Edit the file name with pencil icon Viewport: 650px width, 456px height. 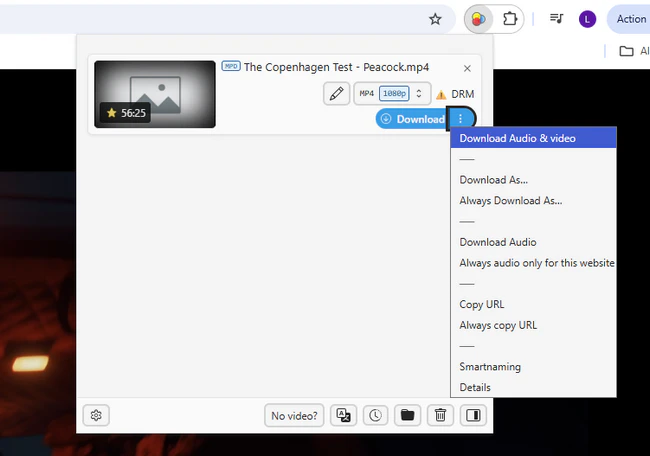pos(336,94)
